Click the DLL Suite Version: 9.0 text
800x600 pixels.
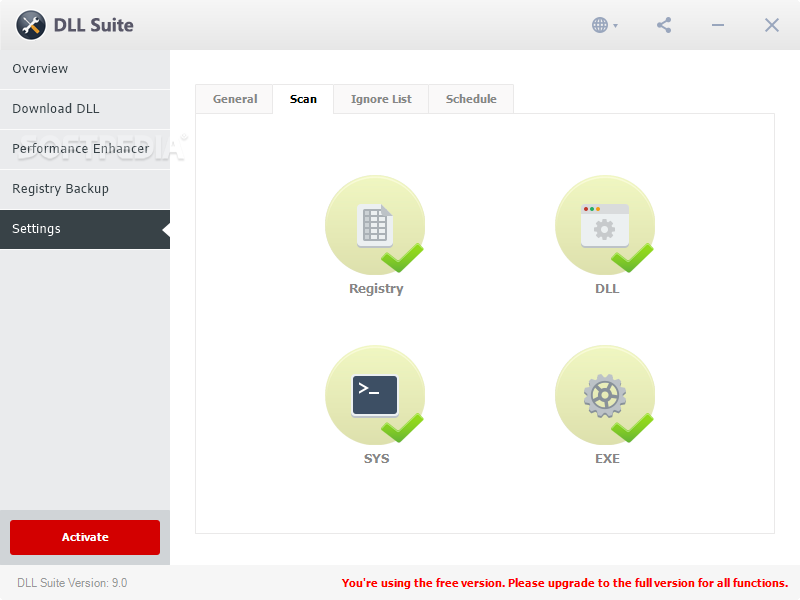(x=72, y=583)
